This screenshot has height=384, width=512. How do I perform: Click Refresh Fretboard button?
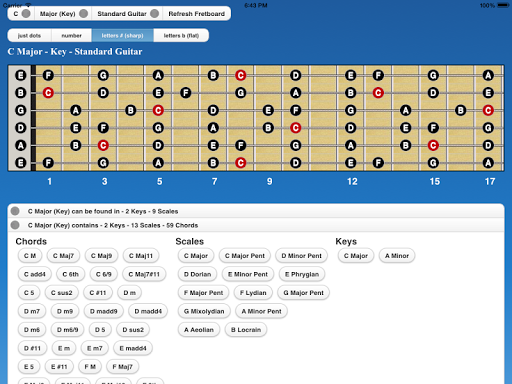coord(197,14)
